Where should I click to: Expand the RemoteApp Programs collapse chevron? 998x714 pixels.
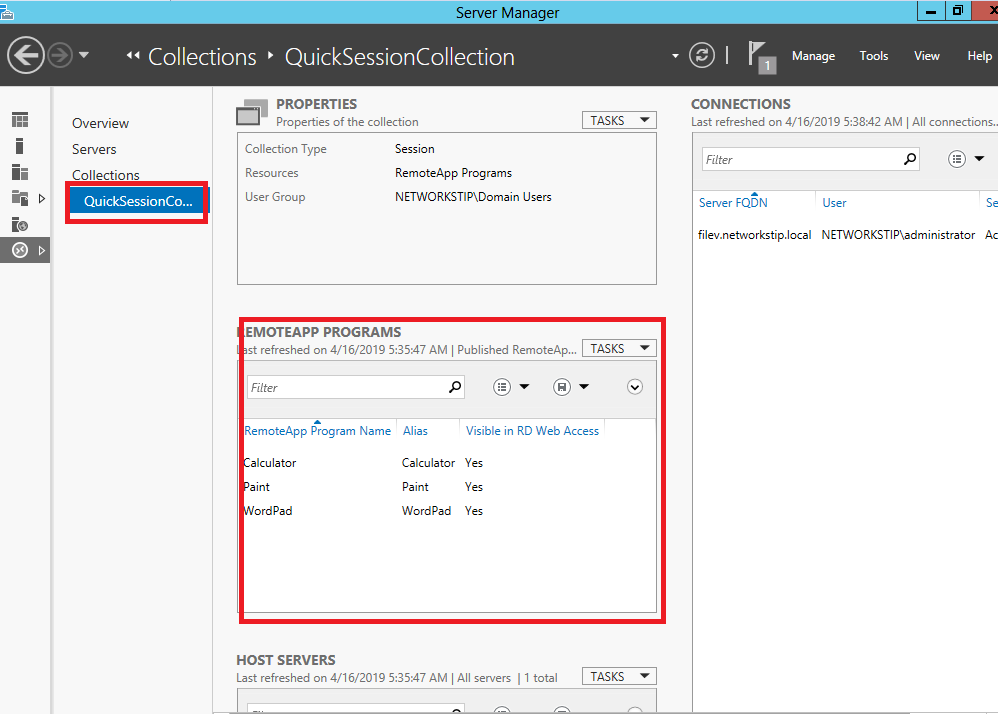pos(634,386)
